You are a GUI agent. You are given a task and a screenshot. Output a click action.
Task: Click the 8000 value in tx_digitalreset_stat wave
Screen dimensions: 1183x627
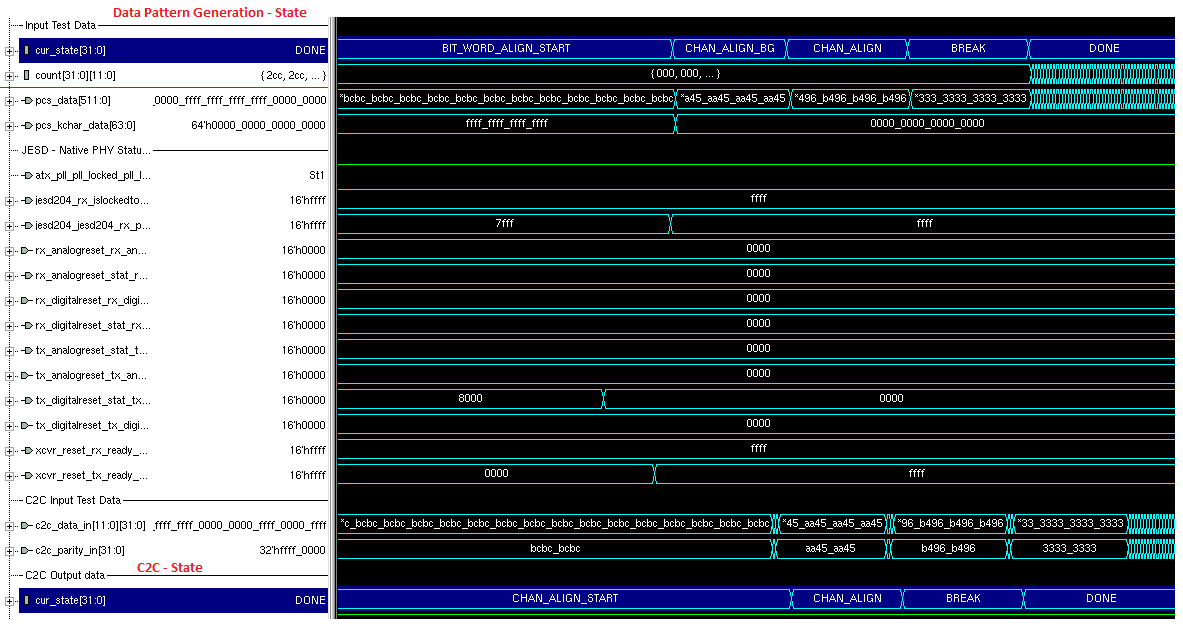click(x=470, y=398)
